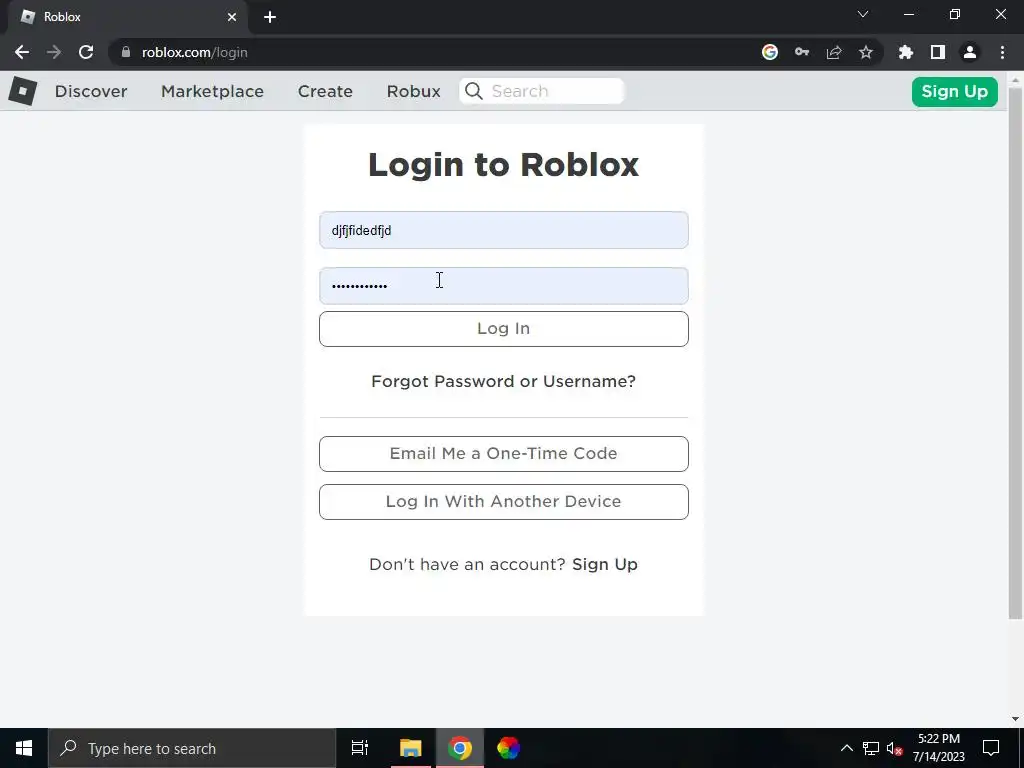Image resolution: width=1024 pixels, height=768 pixels.
Task: Click the scrollbar down arrow
Action: (1015, 719)
